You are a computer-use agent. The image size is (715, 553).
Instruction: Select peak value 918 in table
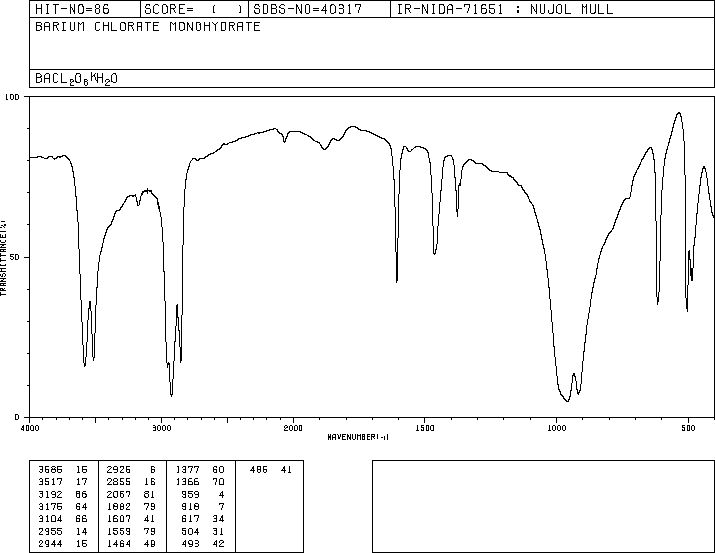(190, 506)
